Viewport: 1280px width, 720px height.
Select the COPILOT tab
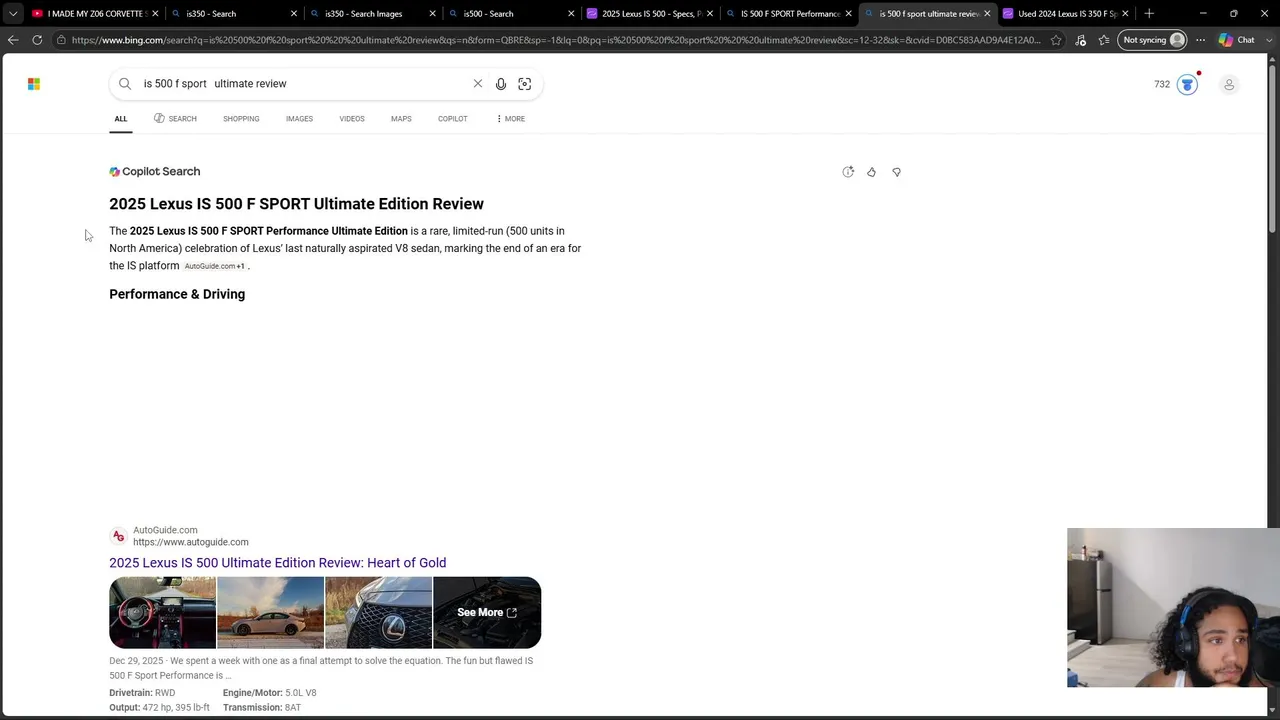tap(453, 119)
